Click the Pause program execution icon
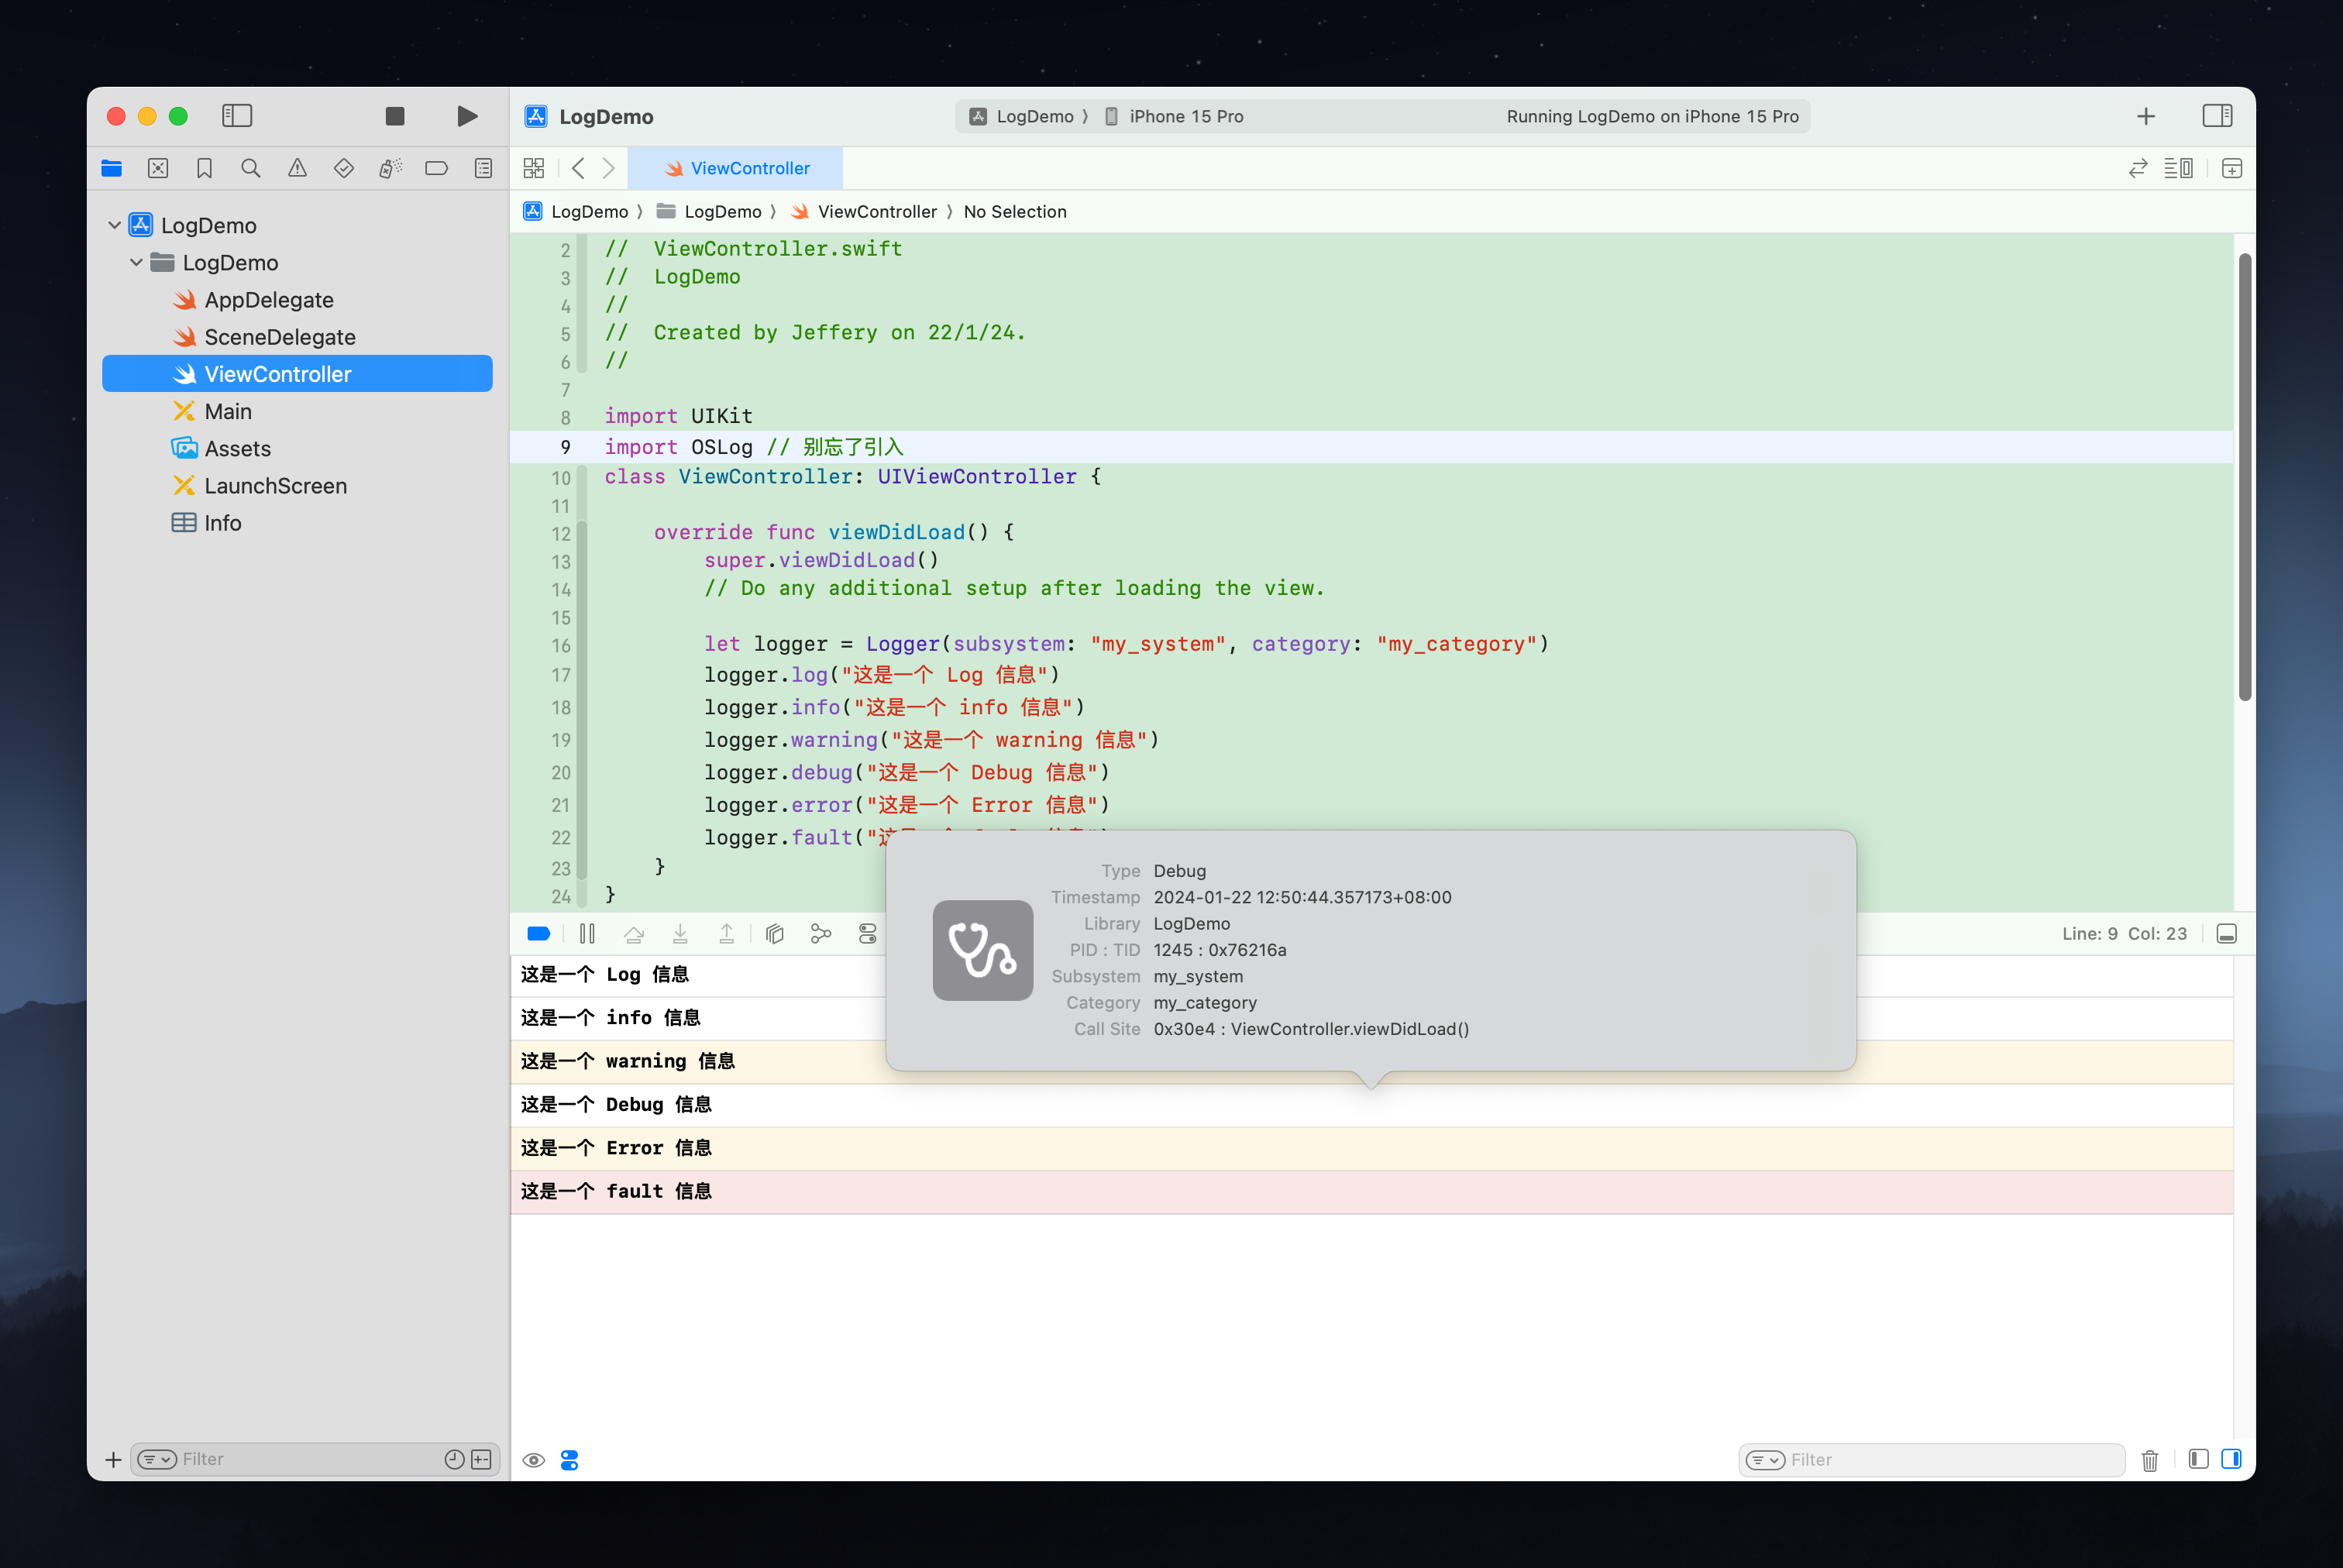The image size is (2343, 1568). (587, 933)
